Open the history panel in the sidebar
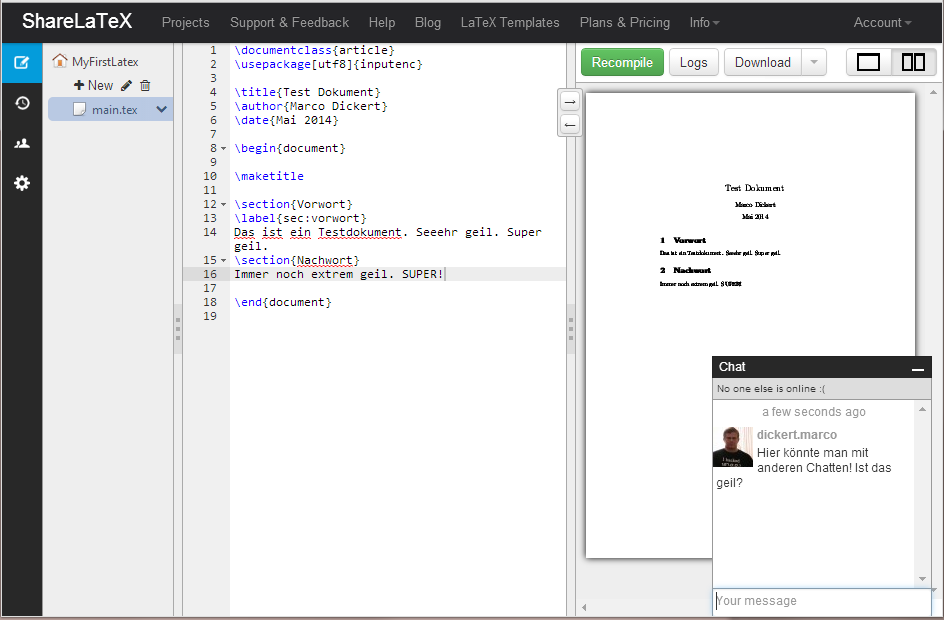 tap(21, 102)
